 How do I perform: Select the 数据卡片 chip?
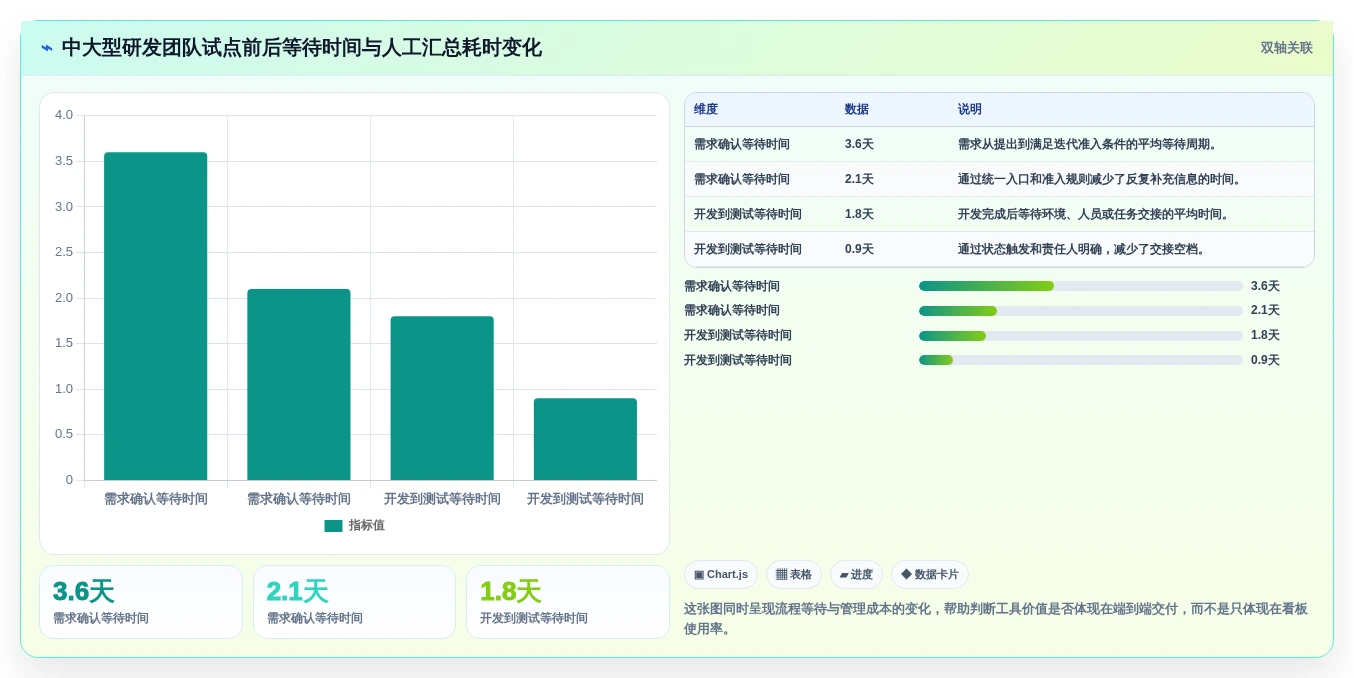pyautogui.click(x=930, y=575)
